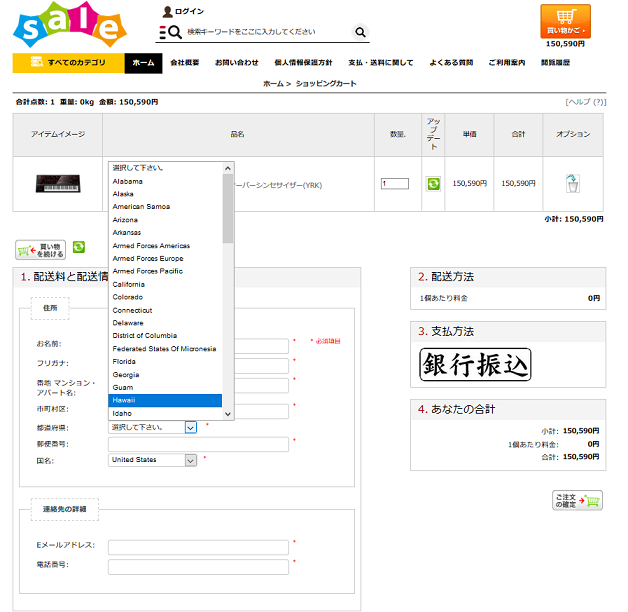
Task: Select Idaho from state list
Action: pos(165,413)
